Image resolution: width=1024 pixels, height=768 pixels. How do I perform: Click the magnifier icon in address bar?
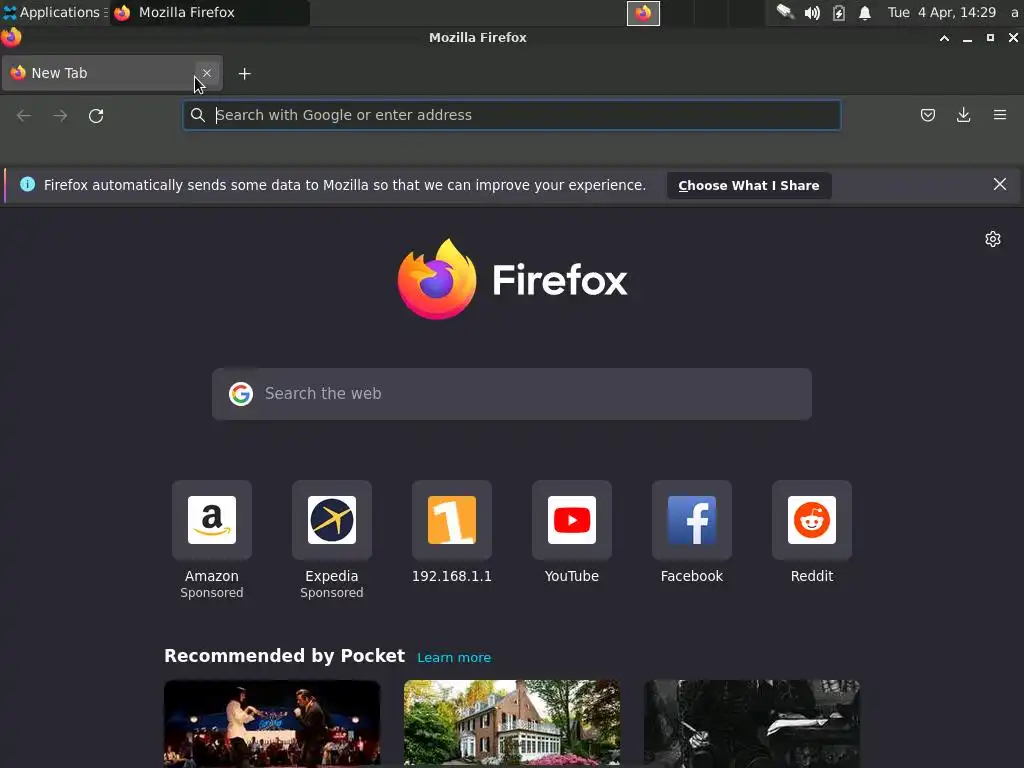pyautogui.click(x=198, y=115)
